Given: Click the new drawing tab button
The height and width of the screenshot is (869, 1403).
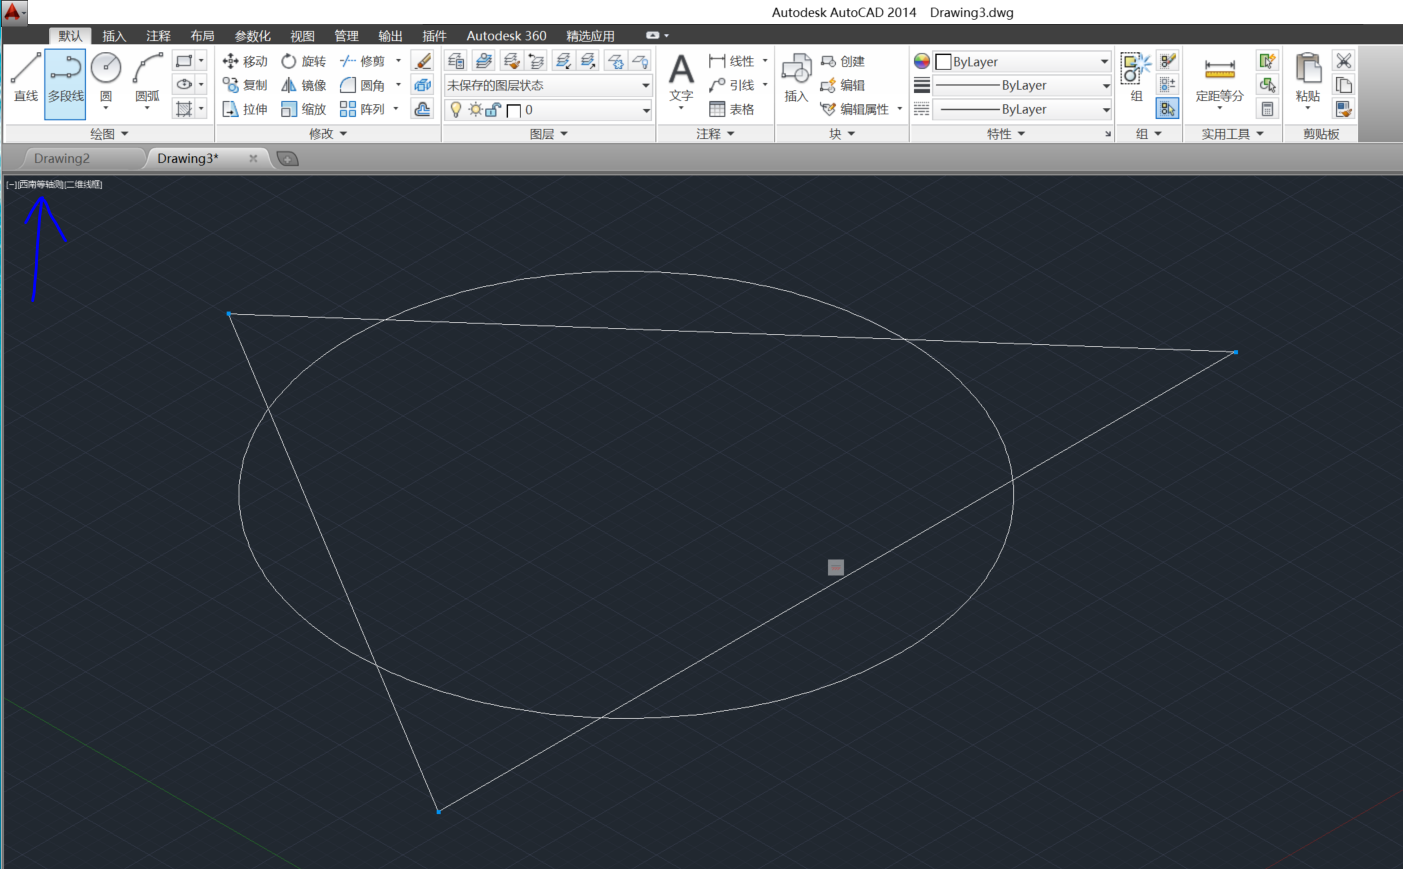Looking at the screenshot, I should (x=287, y=159).
